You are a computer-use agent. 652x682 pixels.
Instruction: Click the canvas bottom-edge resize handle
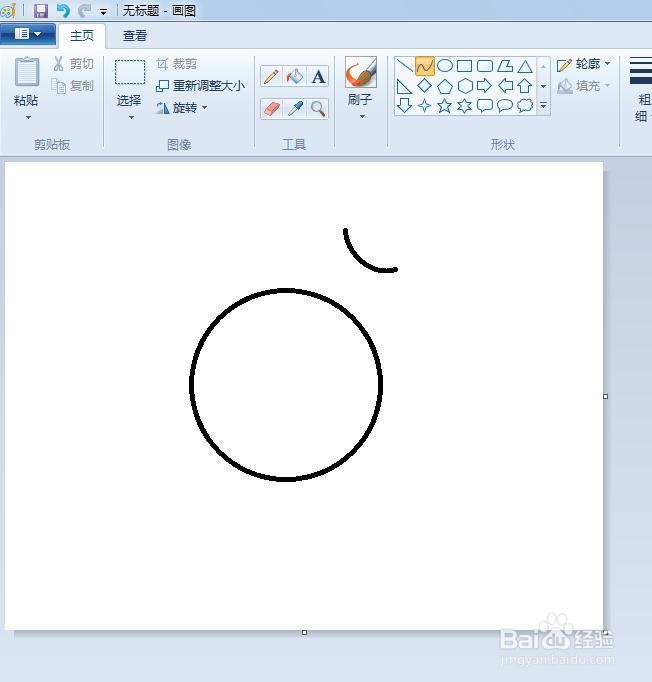pos(304,632)
